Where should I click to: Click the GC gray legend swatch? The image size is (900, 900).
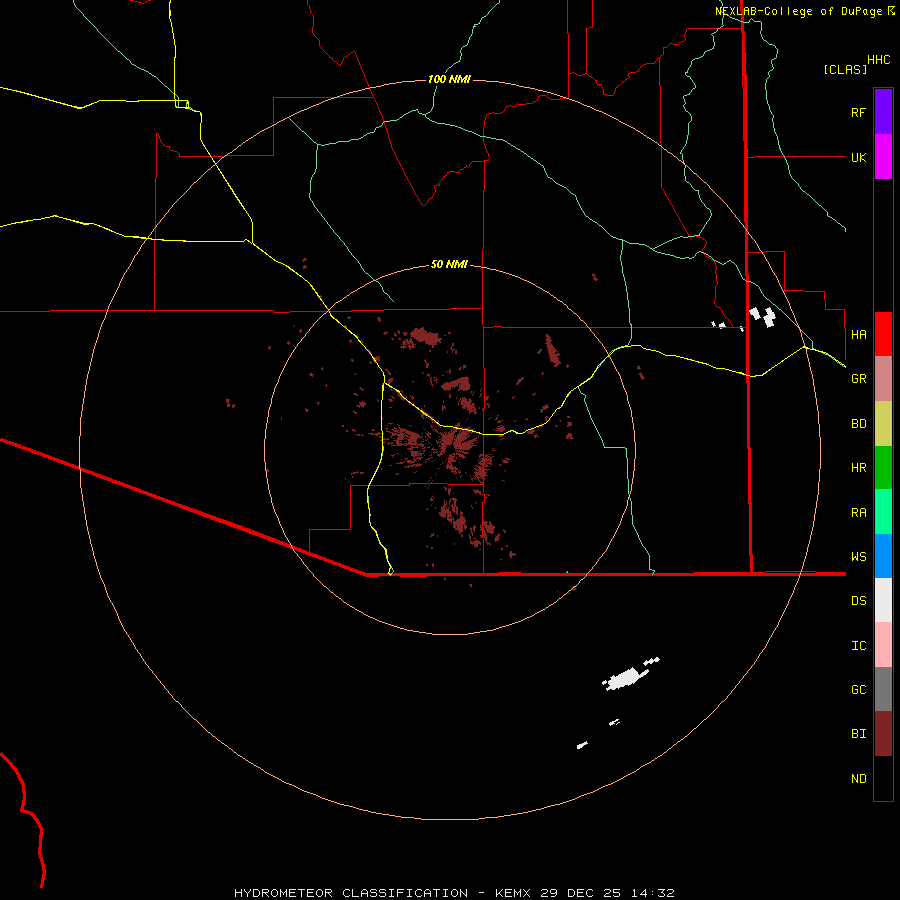coord(883,689)
